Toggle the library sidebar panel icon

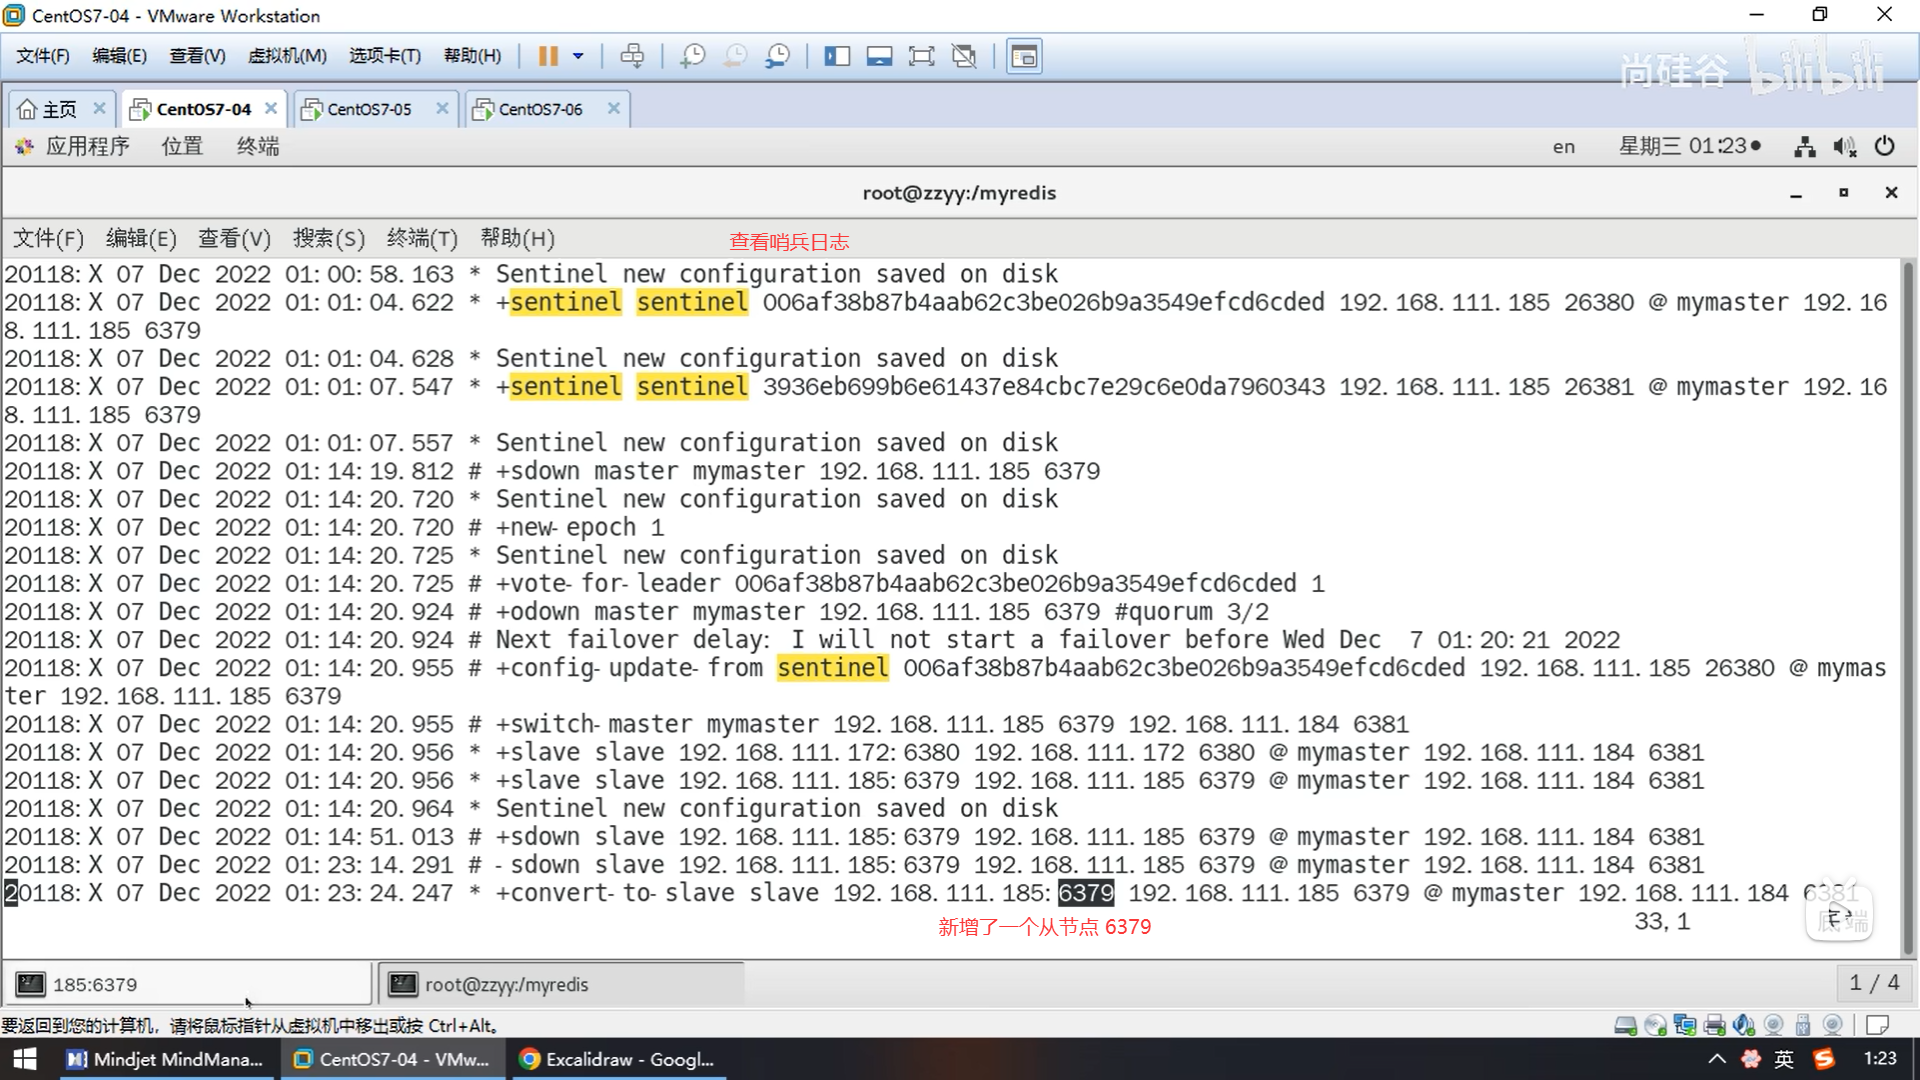coord(836,56)
